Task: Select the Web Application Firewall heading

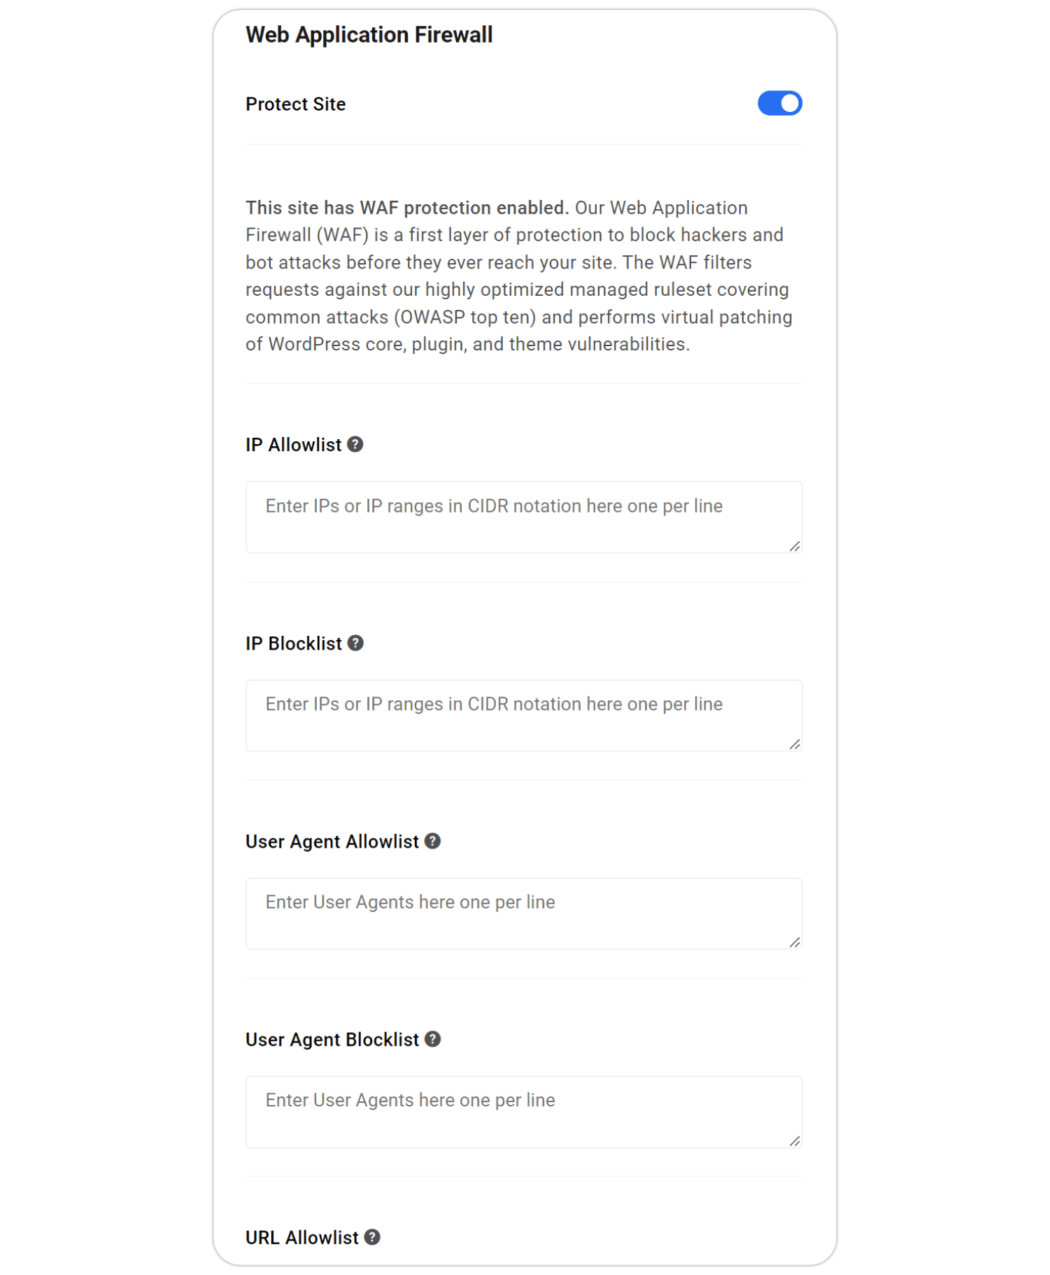Action: click(x=369, y=34)
